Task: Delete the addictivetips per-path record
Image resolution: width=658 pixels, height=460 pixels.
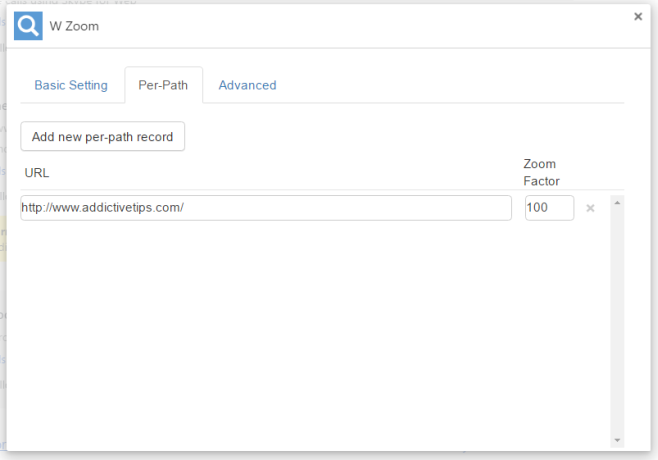Action: tap(590, 208)
